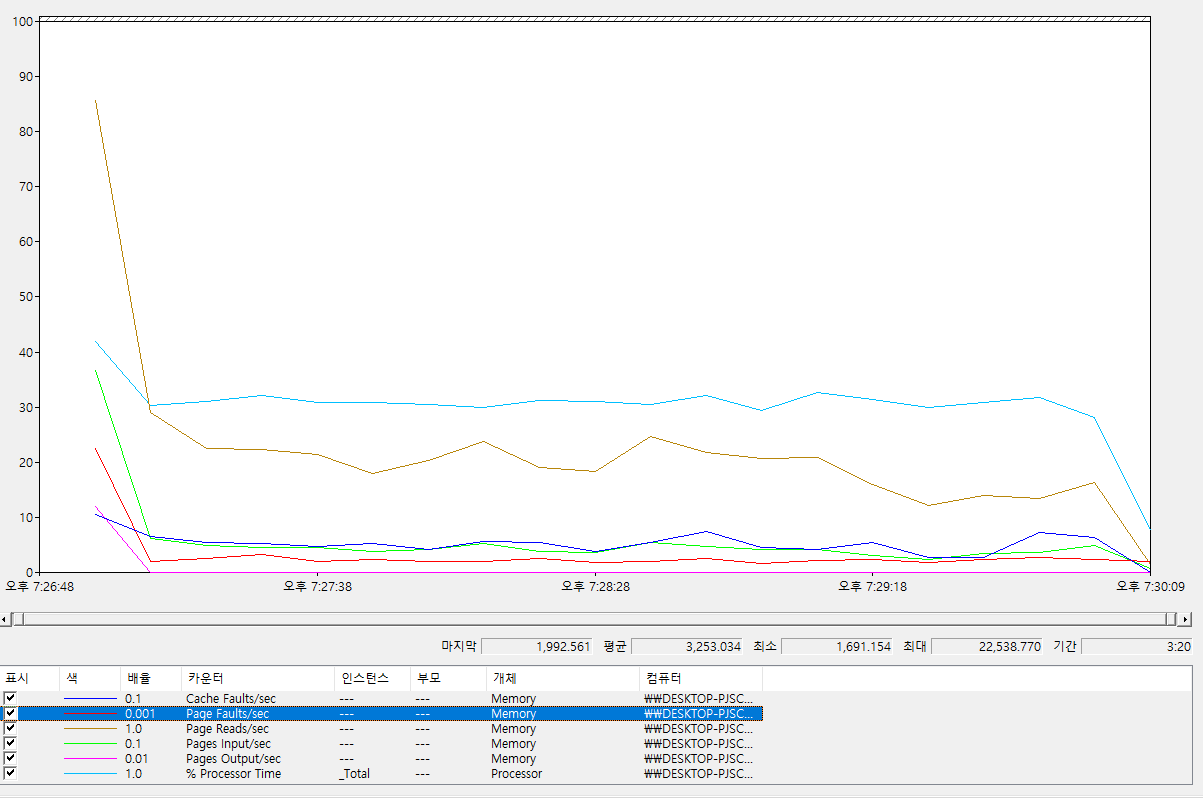Select the % Processor Time counter row

tap(383, 773)
